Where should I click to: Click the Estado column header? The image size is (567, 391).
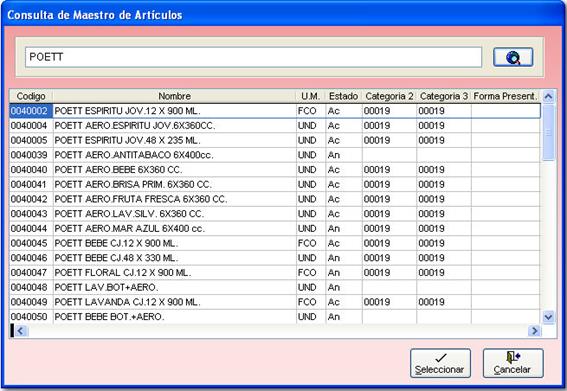click(344, 96)
